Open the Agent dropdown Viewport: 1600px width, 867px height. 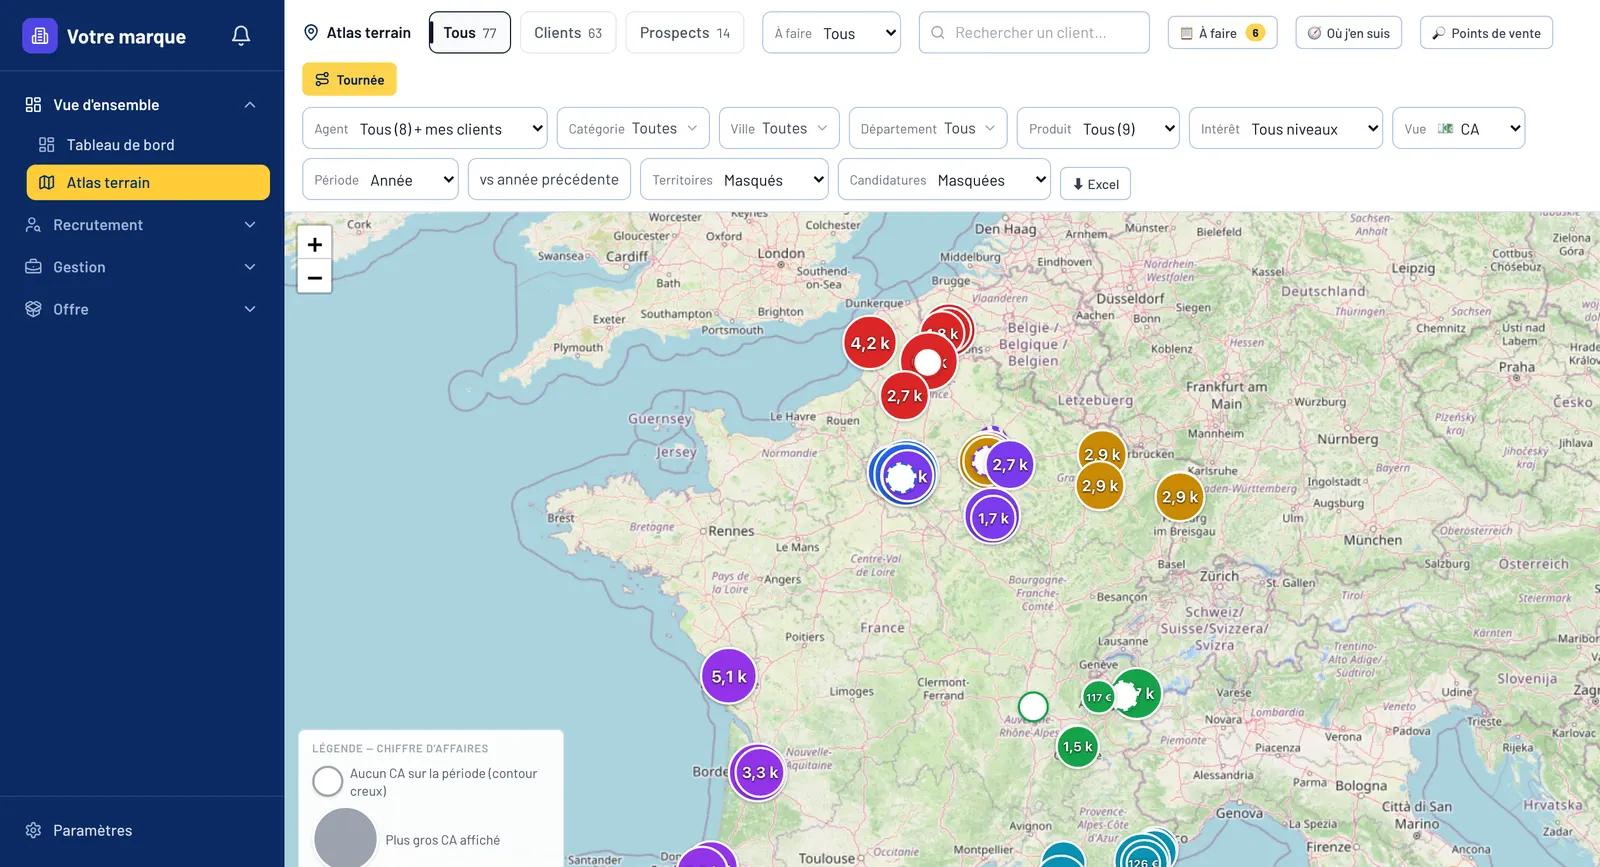425,128
